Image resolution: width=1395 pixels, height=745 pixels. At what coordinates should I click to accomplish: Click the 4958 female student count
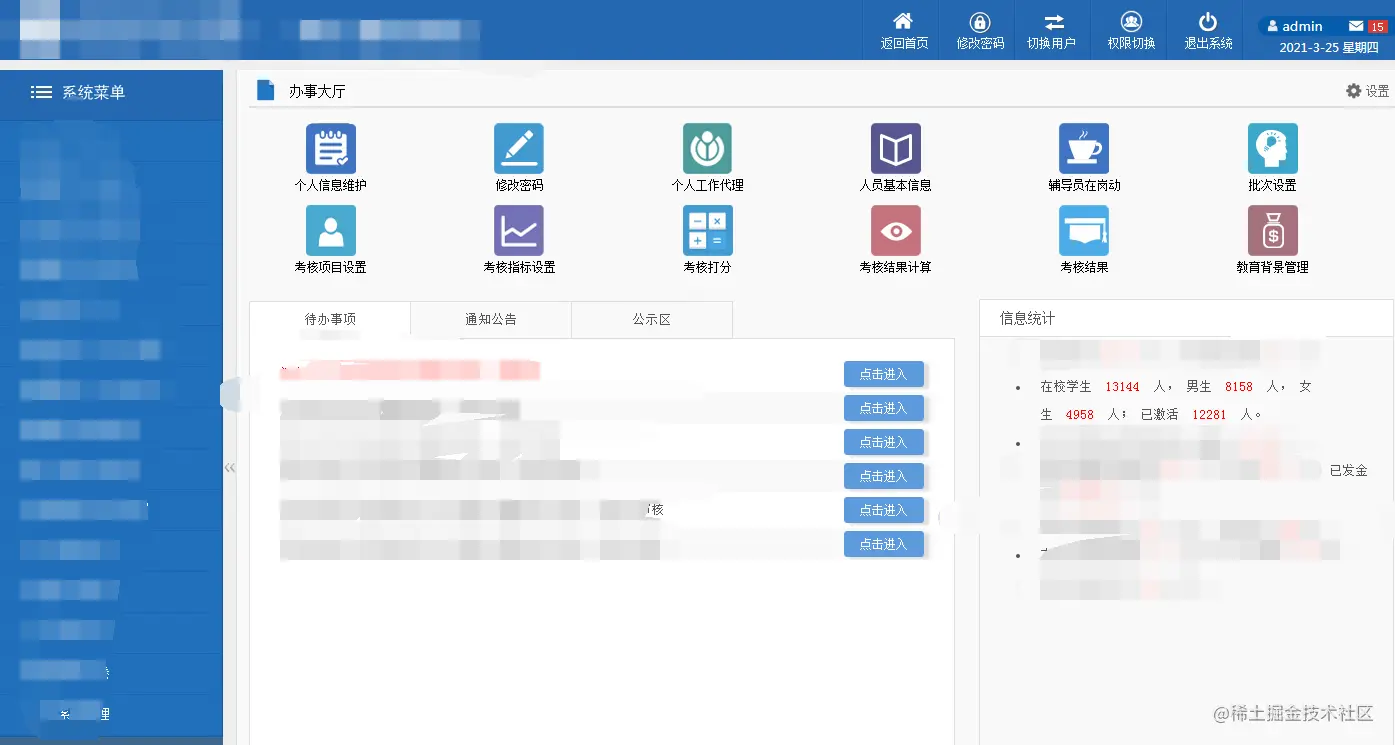pos(1079,414)
